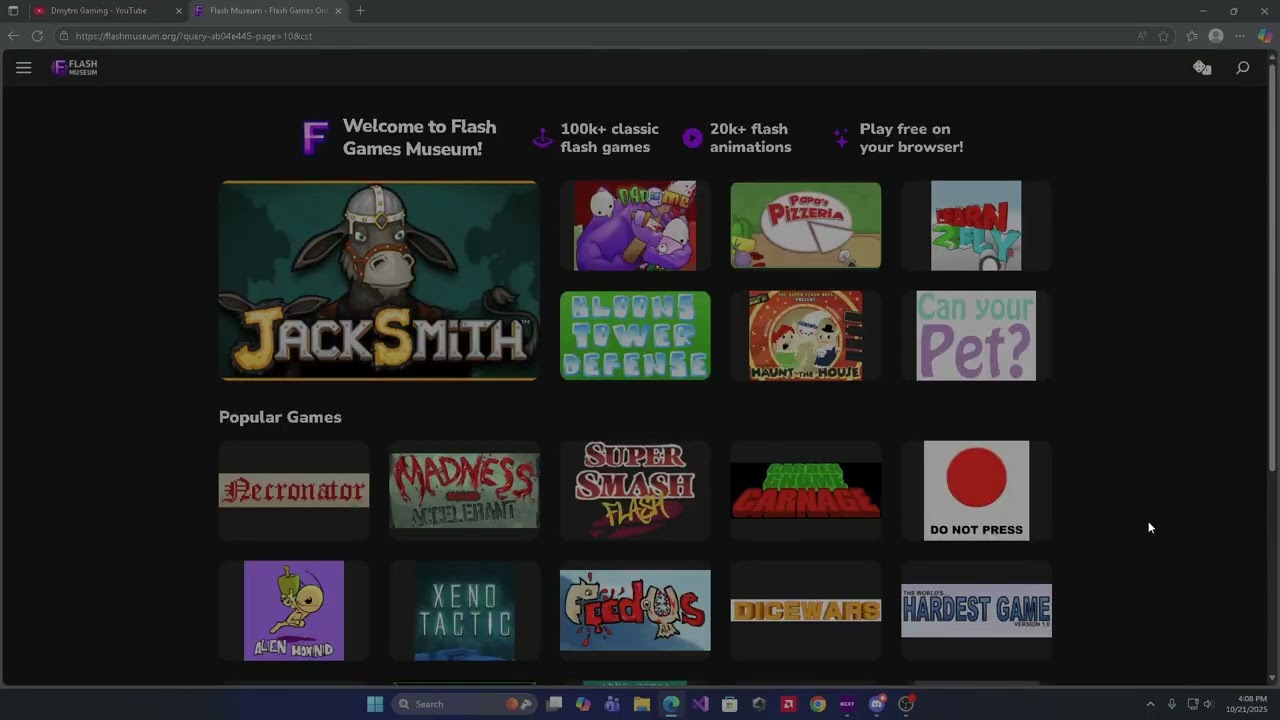Click Play free on your browser text
1280x720 pixels.
point(911,138)
